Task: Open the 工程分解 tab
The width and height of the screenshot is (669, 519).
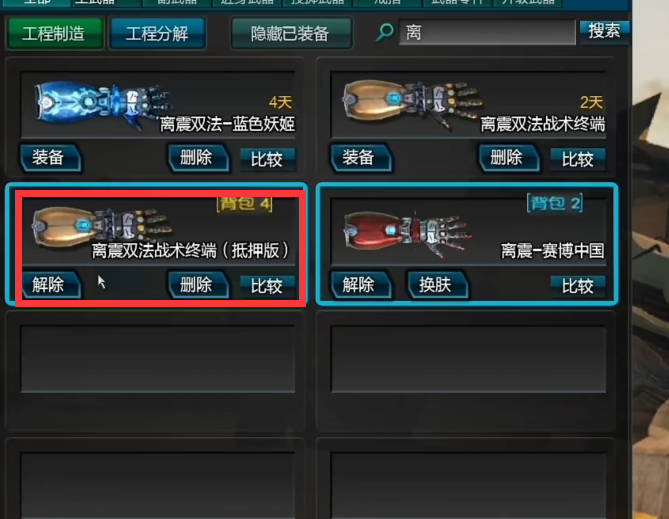Action: pos(157,33)
